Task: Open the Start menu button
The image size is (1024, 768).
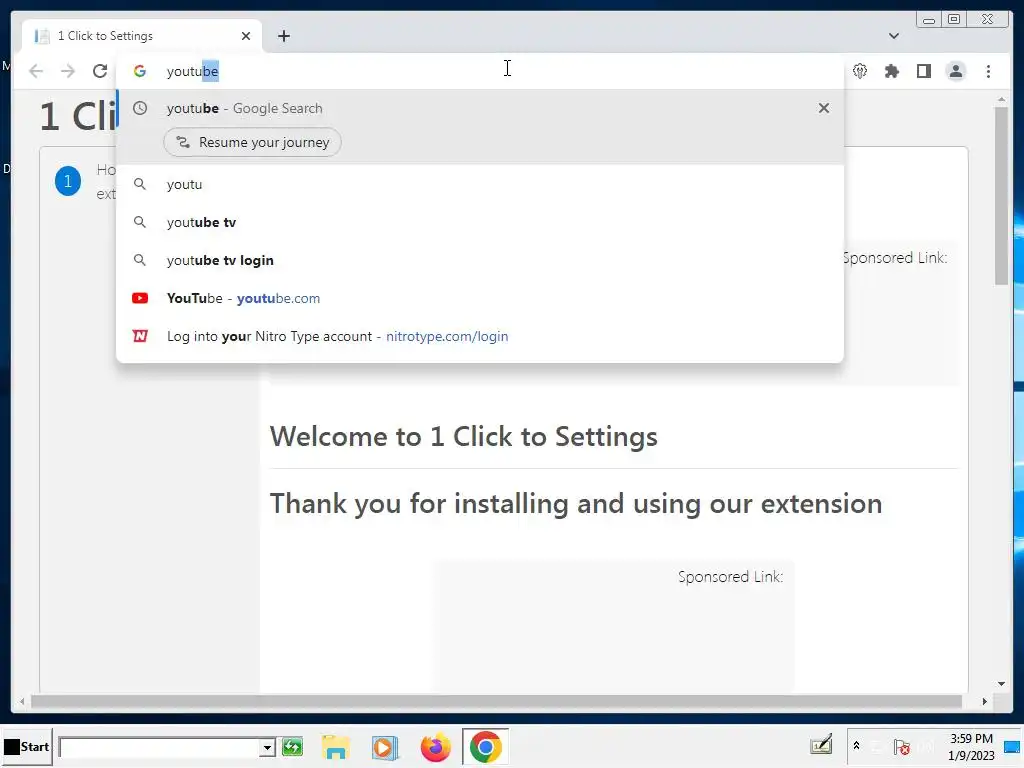Action: point(26,746)
